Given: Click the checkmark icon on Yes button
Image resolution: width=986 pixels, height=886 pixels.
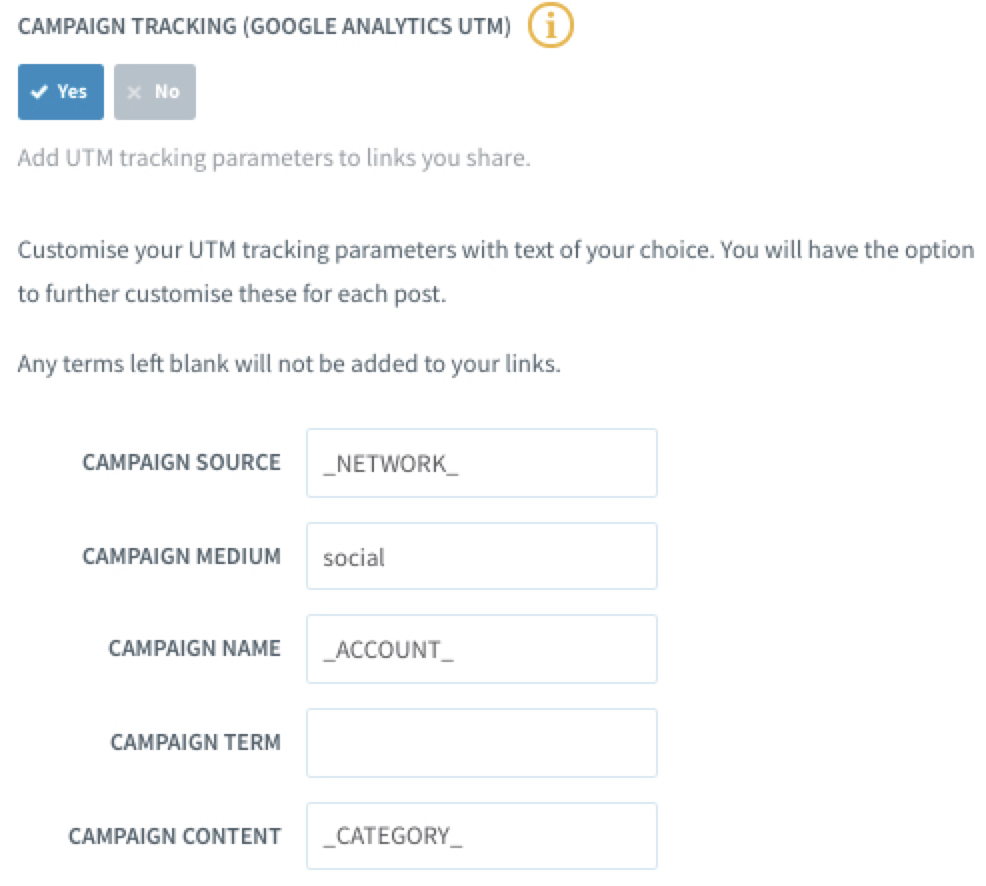Looking at the screenshot, I should [x=39, y=92].
